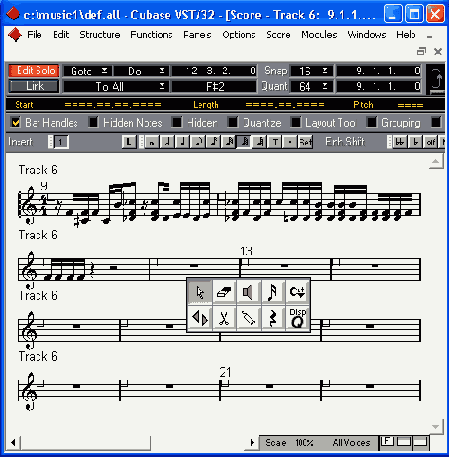Open the Help menu
This screenshot has width=449, height=457.
[x=406, y=35]
